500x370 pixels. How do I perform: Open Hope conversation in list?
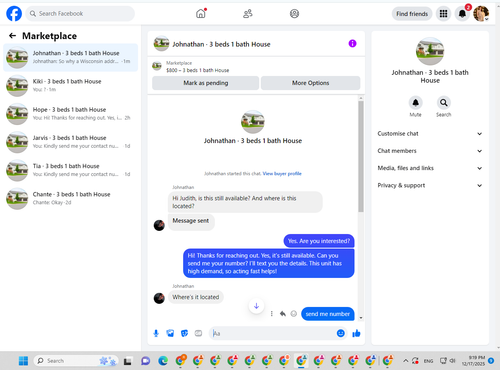click(x=70, y=114)
